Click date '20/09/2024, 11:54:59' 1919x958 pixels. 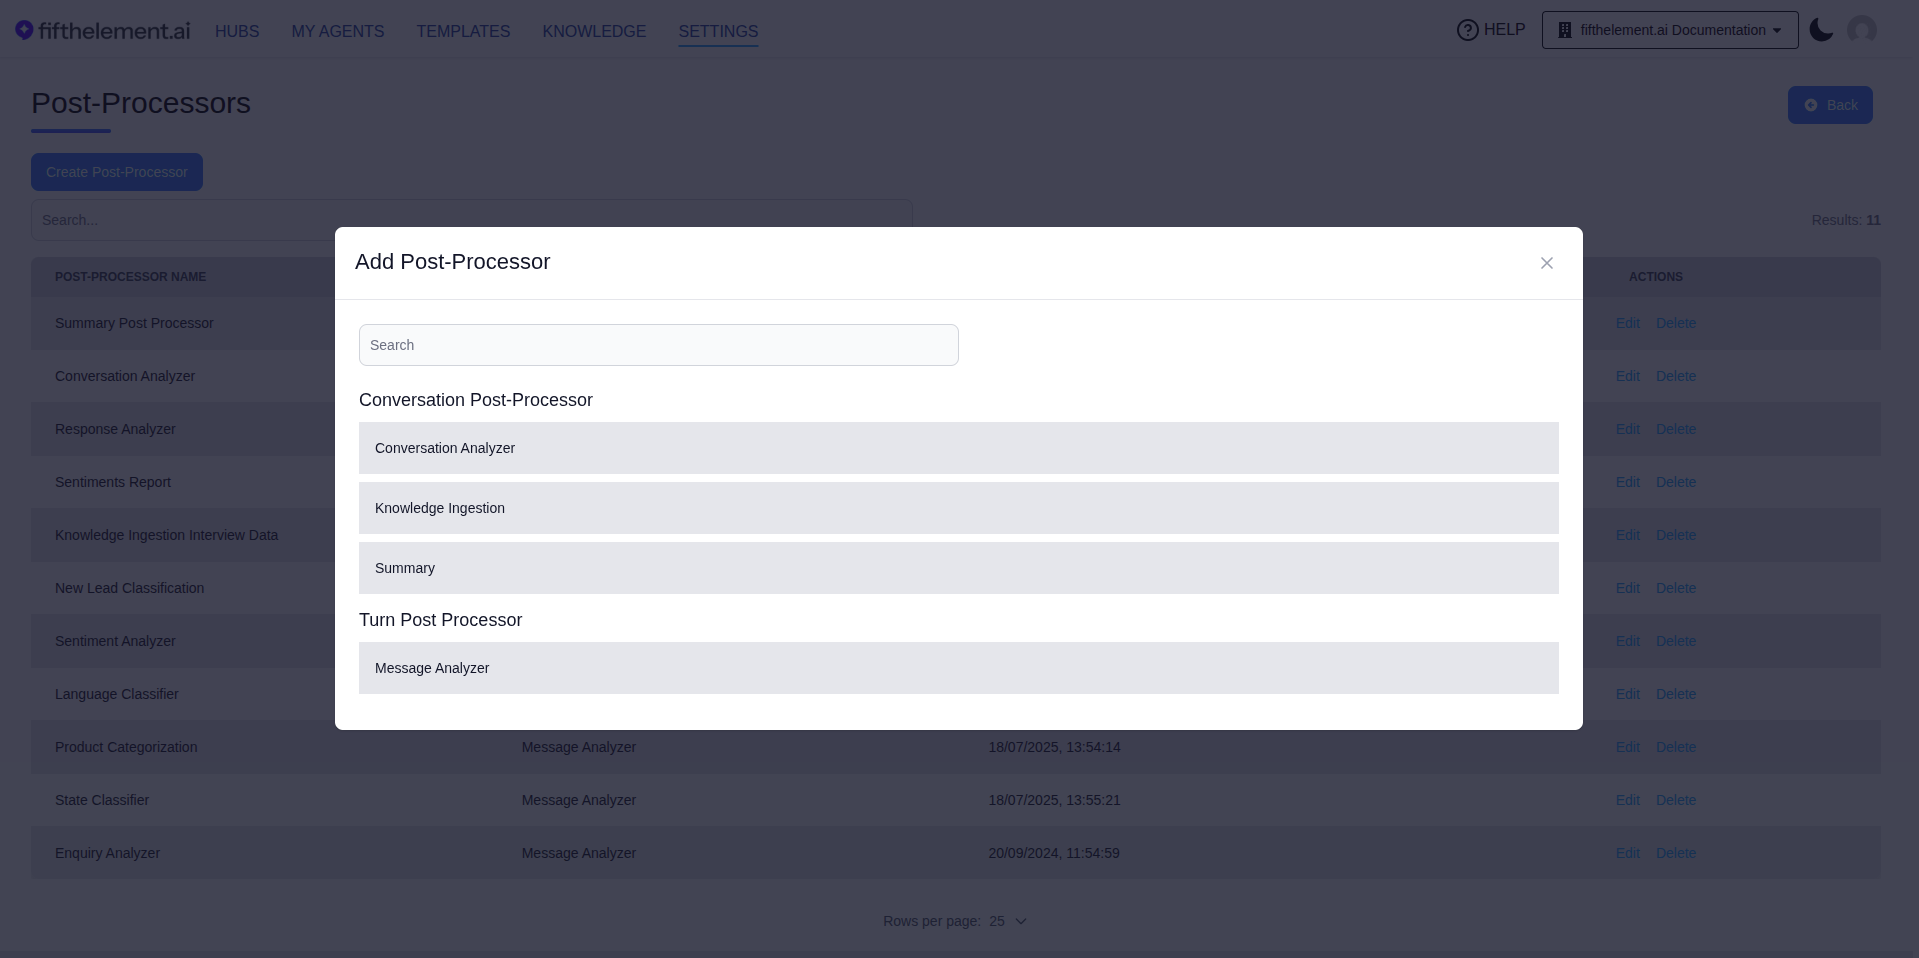(1054, 853)
